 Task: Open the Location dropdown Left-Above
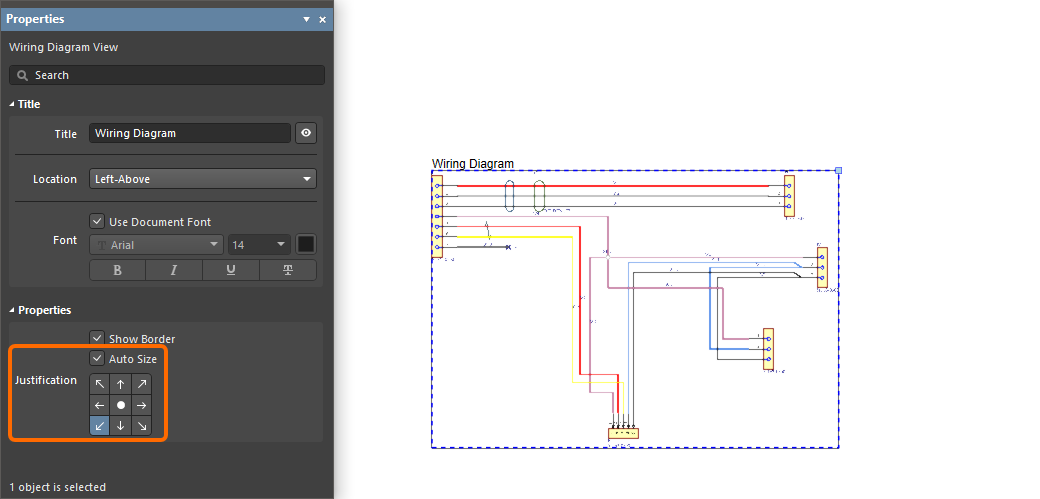point(203,178)
